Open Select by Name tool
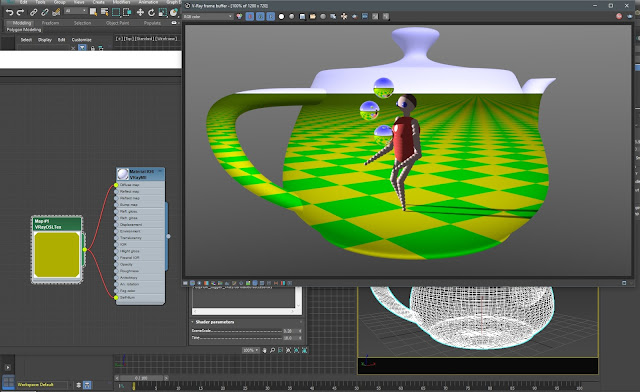 click(x=105, y=12)
